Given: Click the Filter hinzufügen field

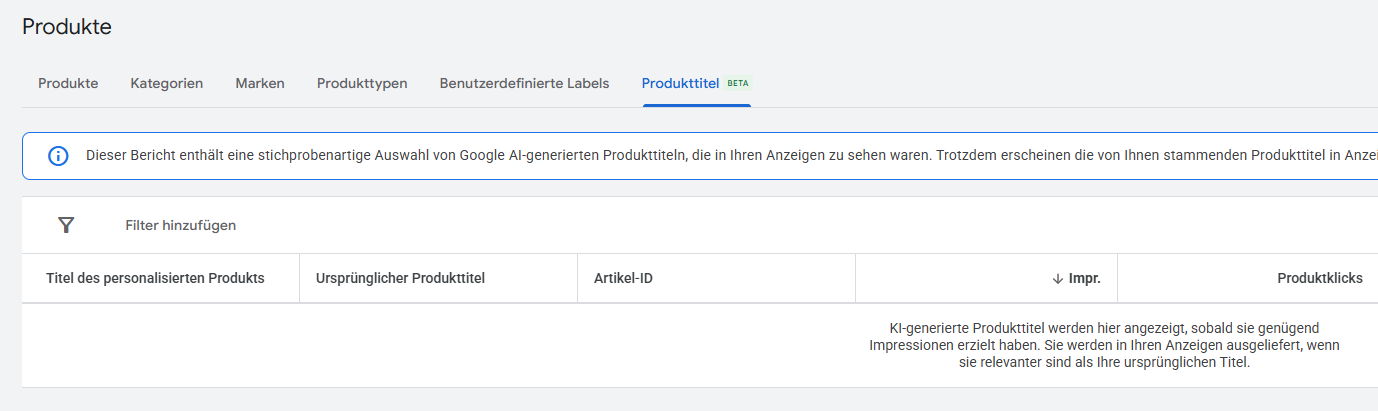Looking at the screenshot, I should point(181,226).
